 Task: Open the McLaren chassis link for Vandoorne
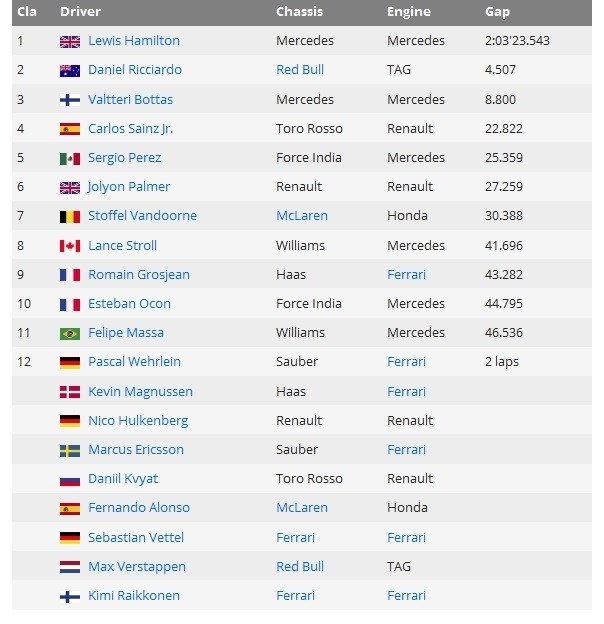(303, 216)
